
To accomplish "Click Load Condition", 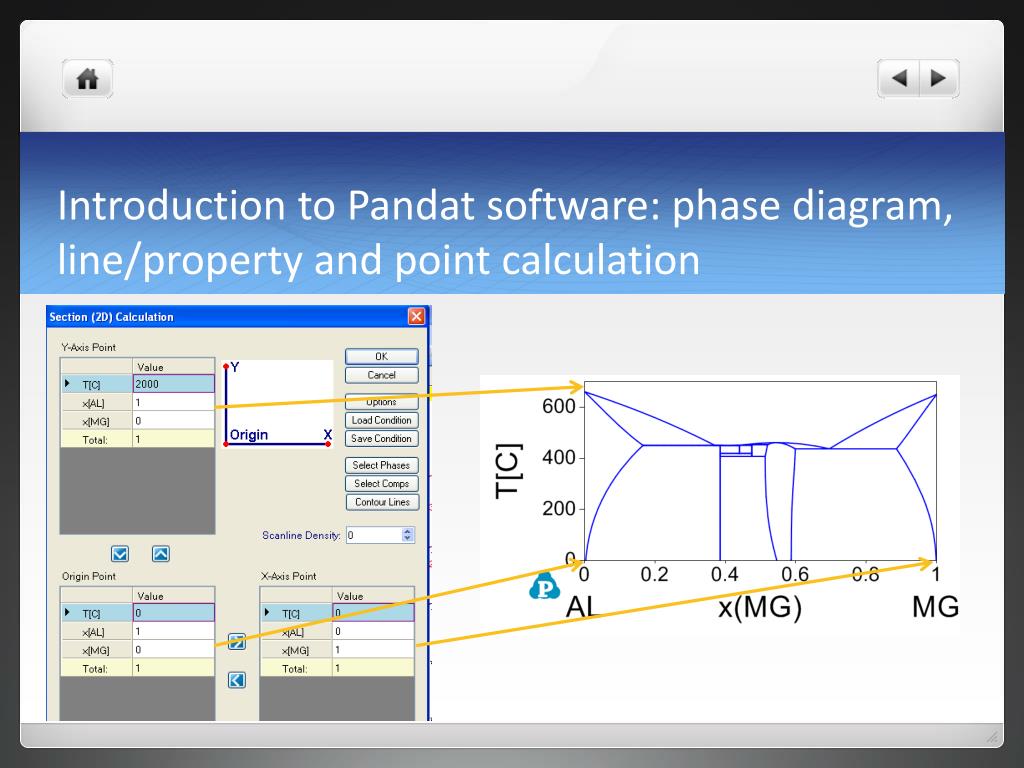I will [381, 420].
